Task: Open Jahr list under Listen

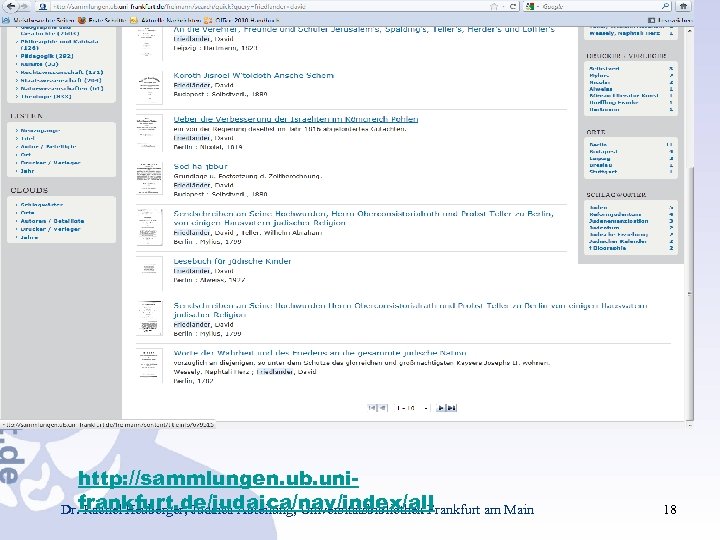Action: click(27, 171)
